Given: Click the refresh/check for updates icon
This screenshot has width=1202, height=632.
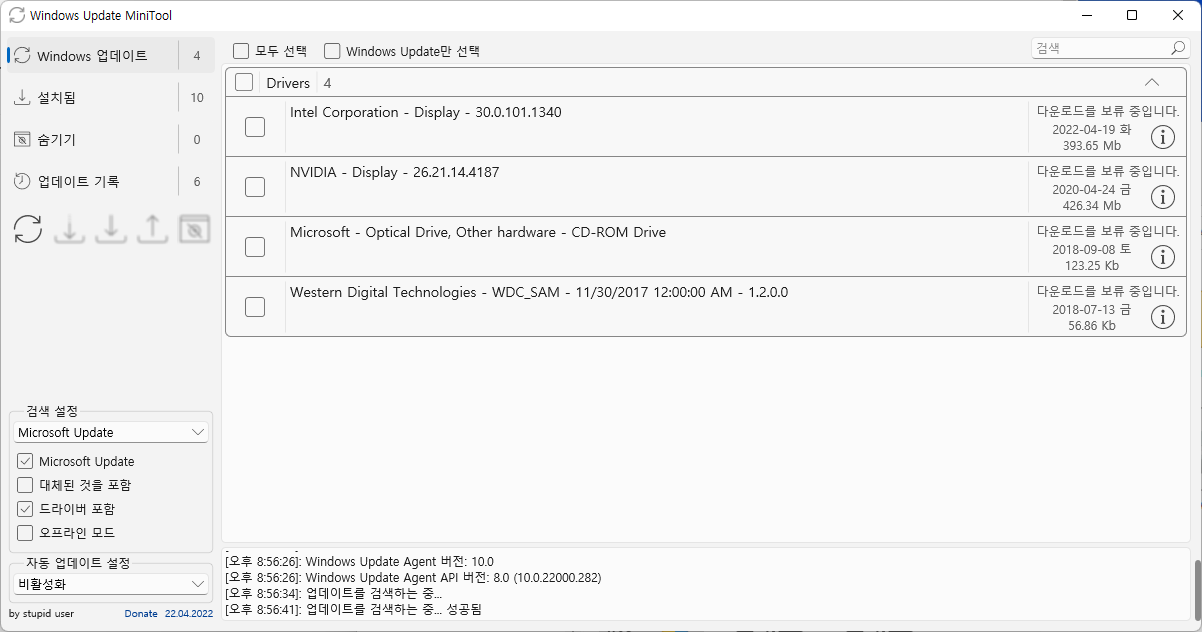Looking at the screenshot, I should [x=28, y=229].
